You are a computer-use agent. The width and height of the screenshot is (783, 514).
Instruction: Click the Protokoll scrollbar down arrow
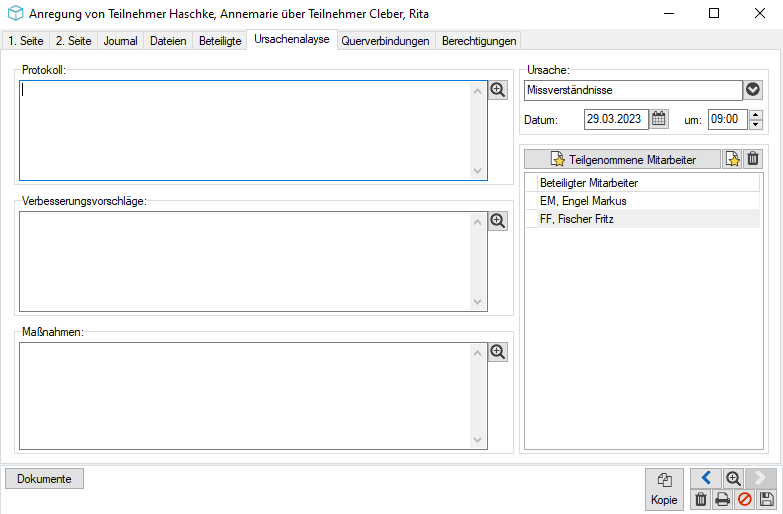pos(478,171)
